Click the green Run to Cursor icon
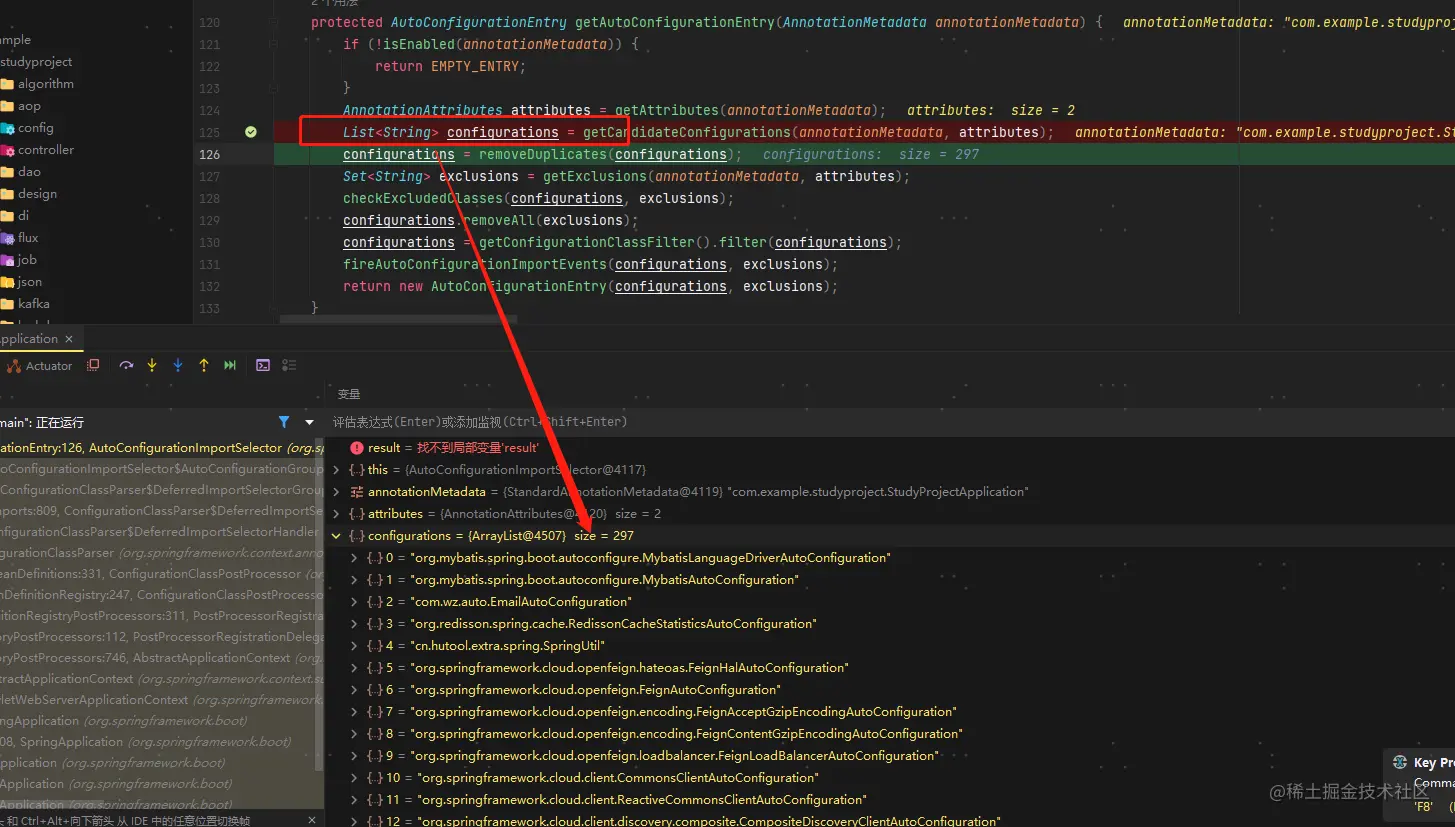 tap(230, 366)
